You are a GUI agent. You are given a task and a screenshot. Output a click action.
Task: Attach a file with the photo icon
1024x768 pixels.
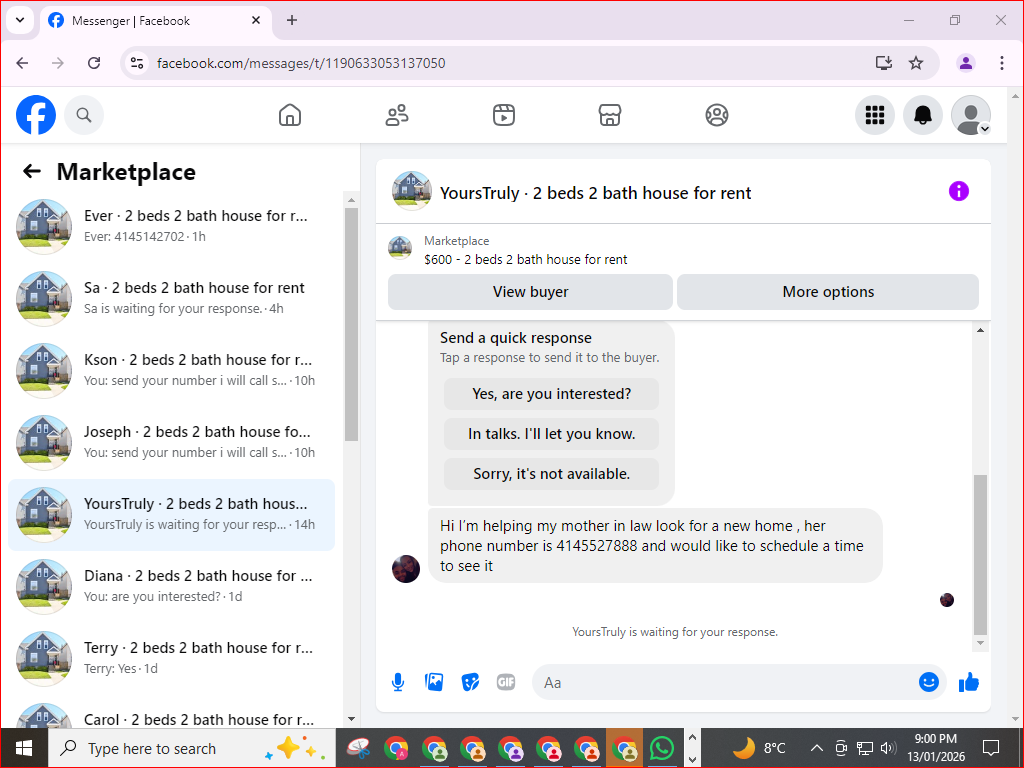pos(434,682)
